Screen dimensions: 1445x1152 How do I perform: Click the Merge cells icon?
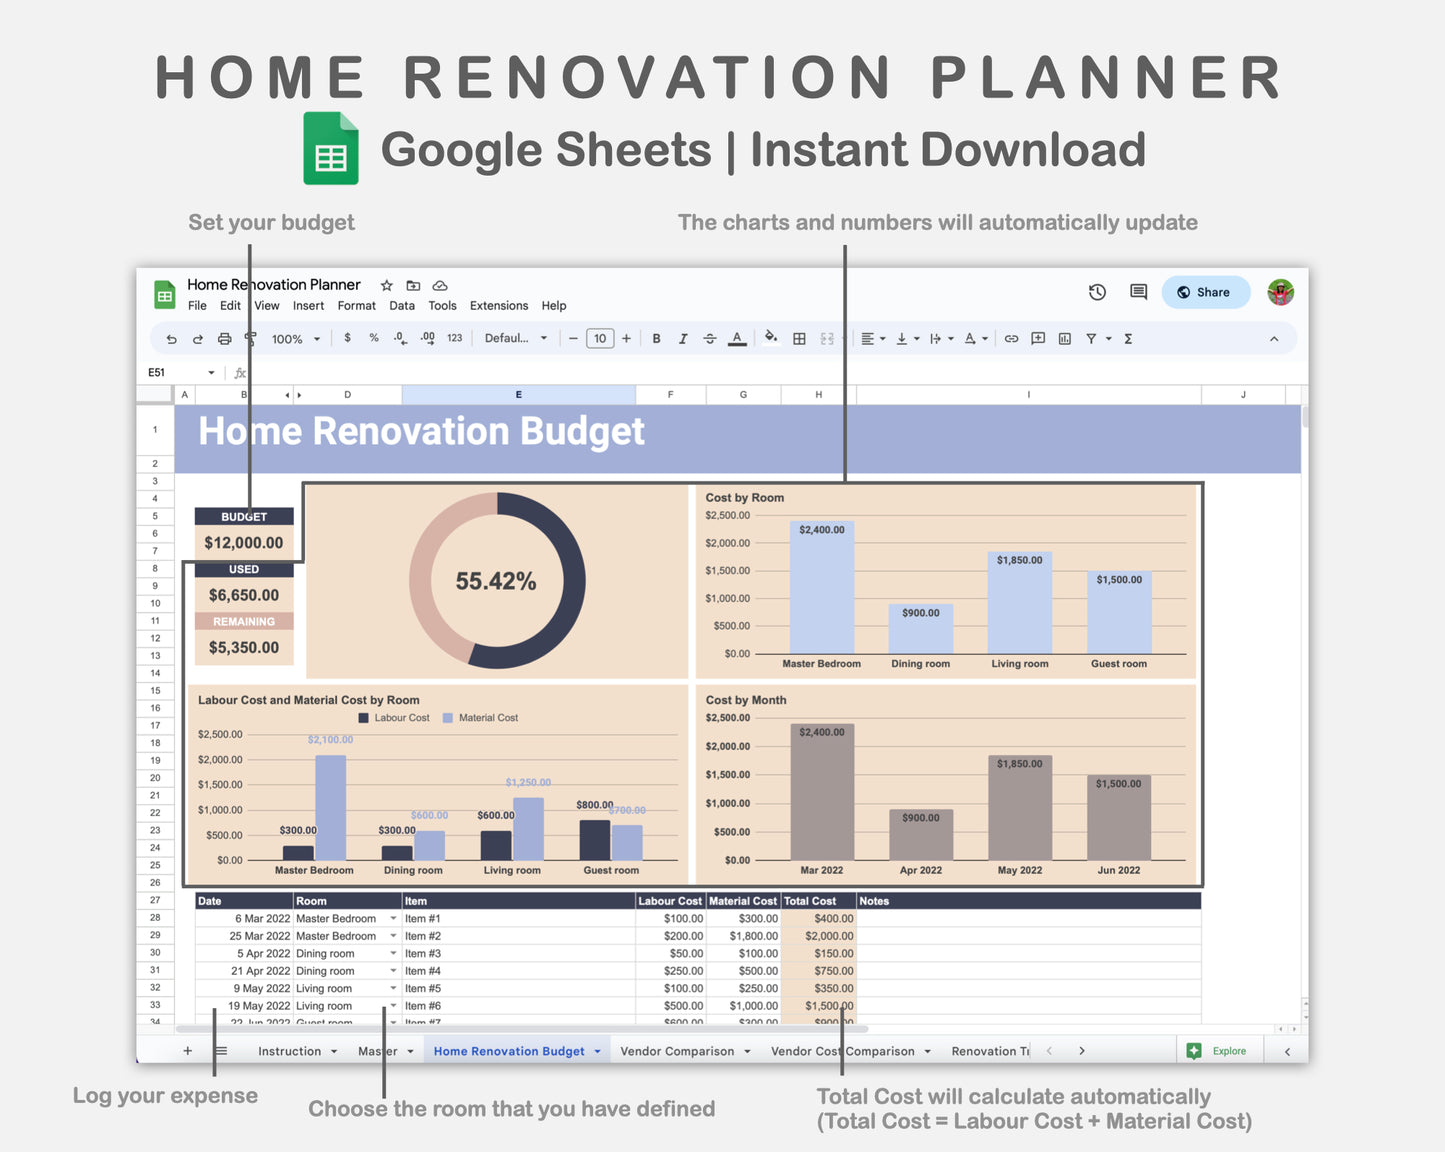(x=827, y=338)
